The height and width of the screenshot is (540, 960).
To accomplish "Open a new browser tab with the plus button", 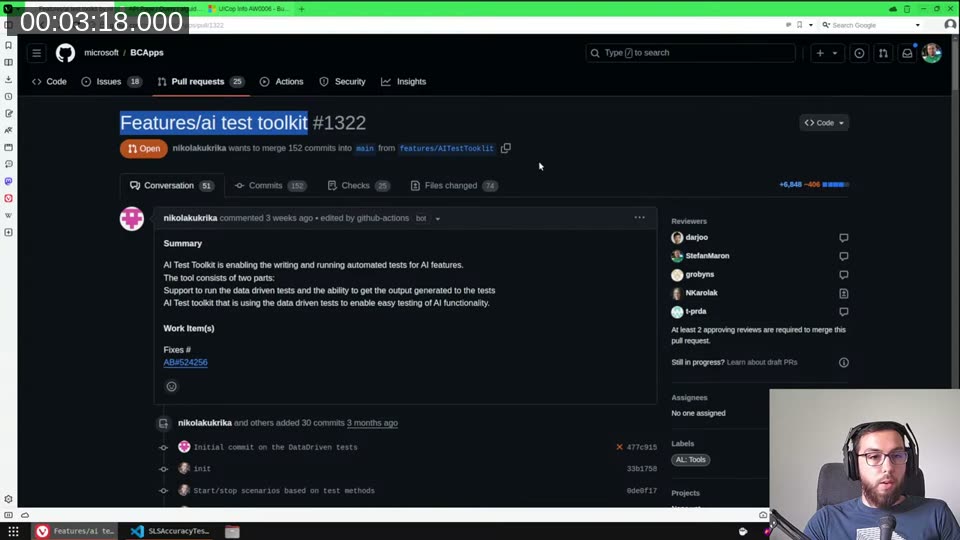I will [301, 9].
